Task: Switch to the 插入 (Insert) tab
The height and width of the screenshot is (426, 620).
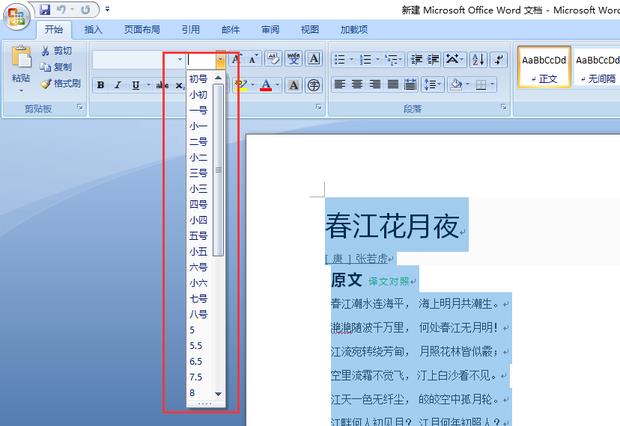Action: (93, 30)
